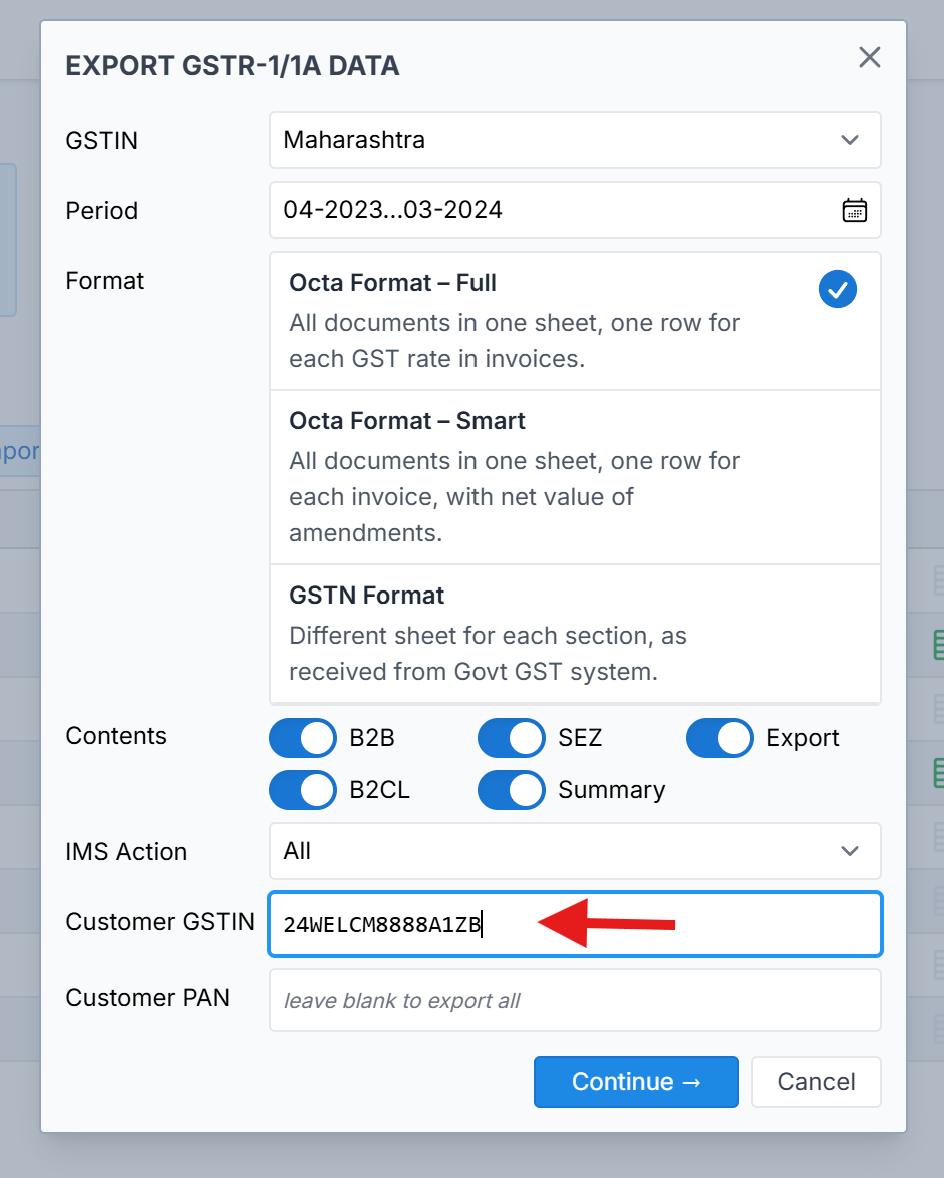Viewport: 944px width, 1178px height.
Task: Focus the Customer PAN input field
Action: [574, 1000]
